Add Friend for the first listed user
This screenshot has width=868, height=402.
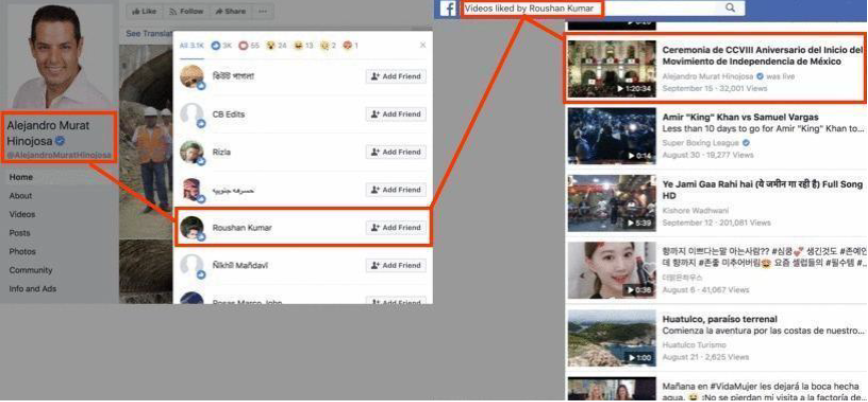click(x=396, y=76)
